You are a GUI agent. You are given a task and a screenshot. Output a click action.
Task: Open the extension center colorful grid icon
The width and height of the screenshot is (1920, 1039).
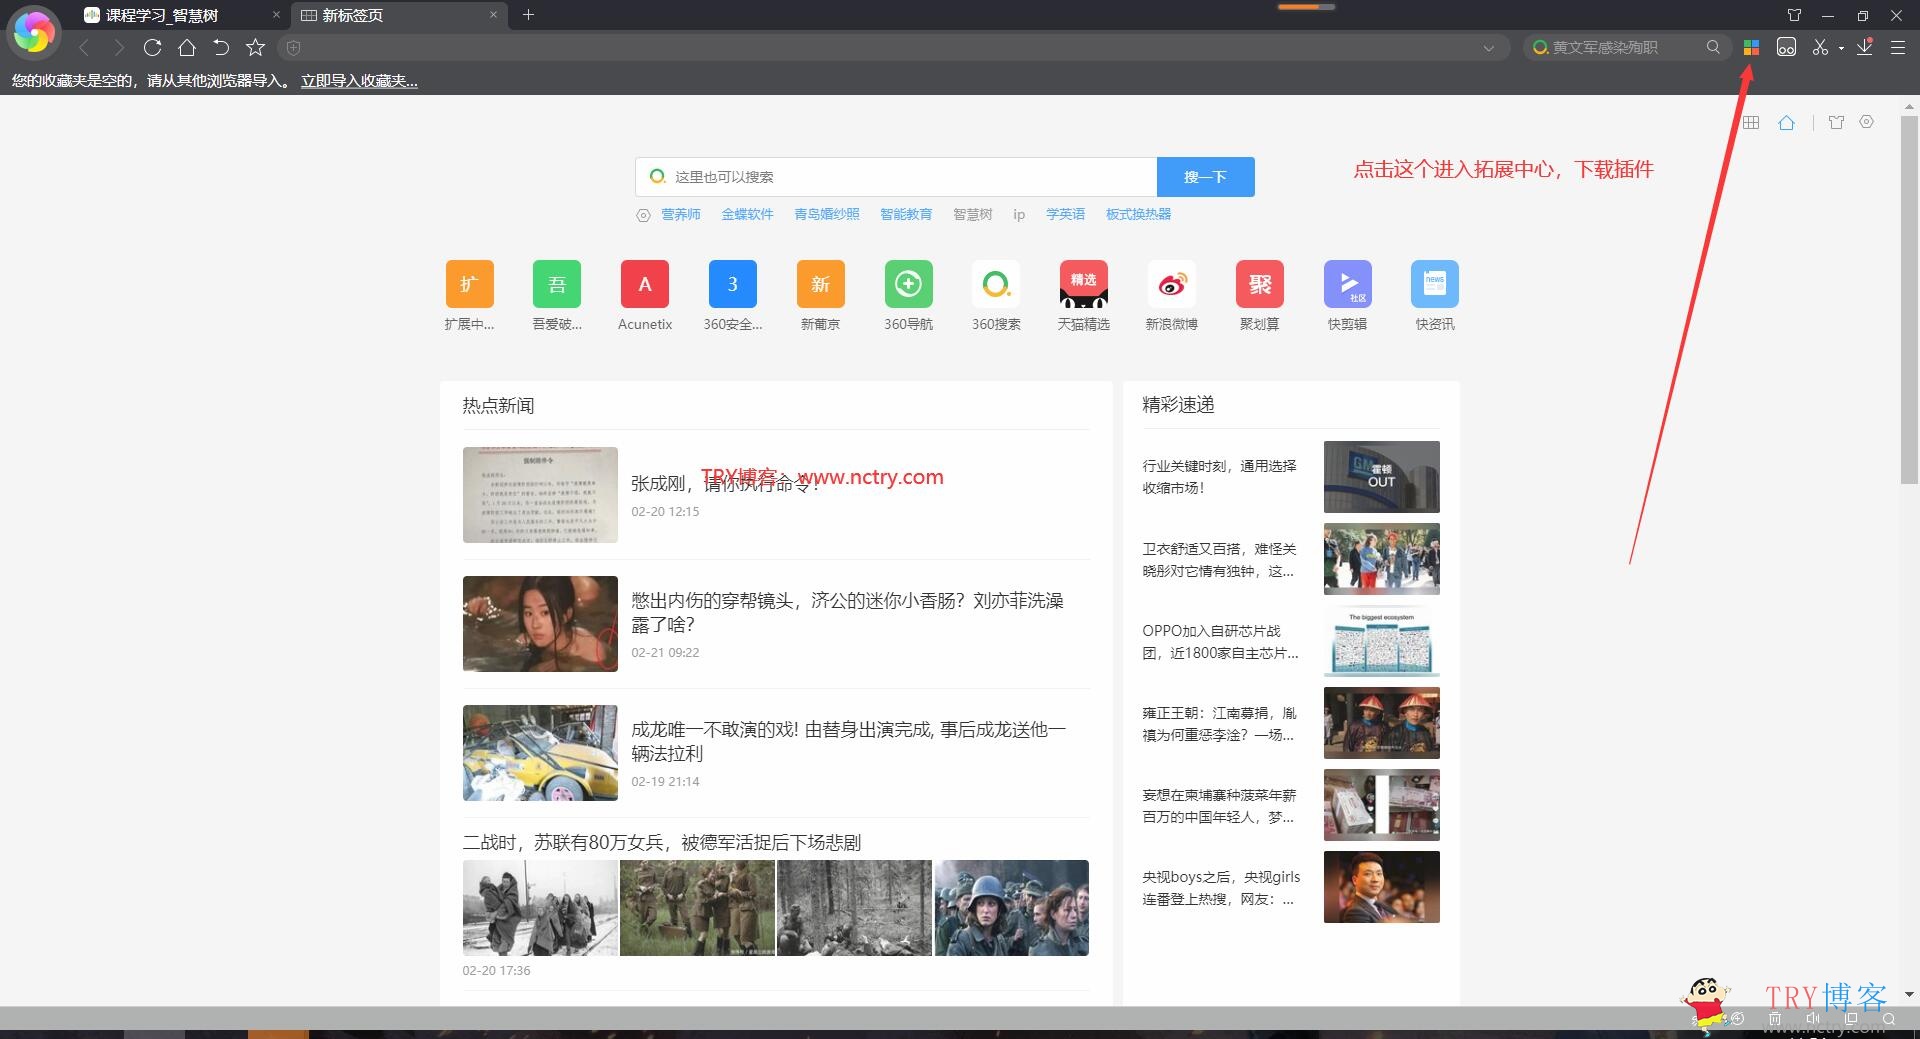(x=1751, y=47)
